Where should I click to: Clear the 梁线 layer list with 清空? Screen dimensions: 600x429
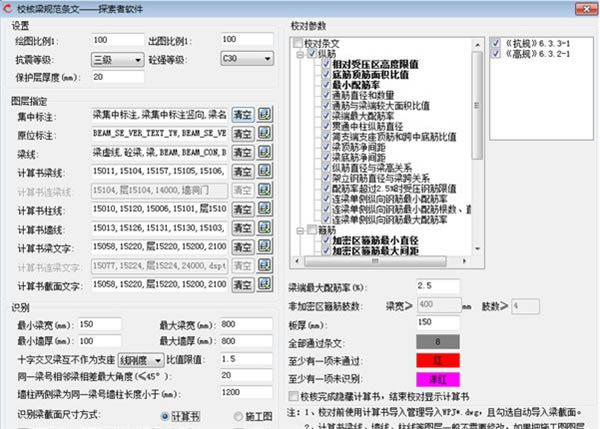(243, 153)
